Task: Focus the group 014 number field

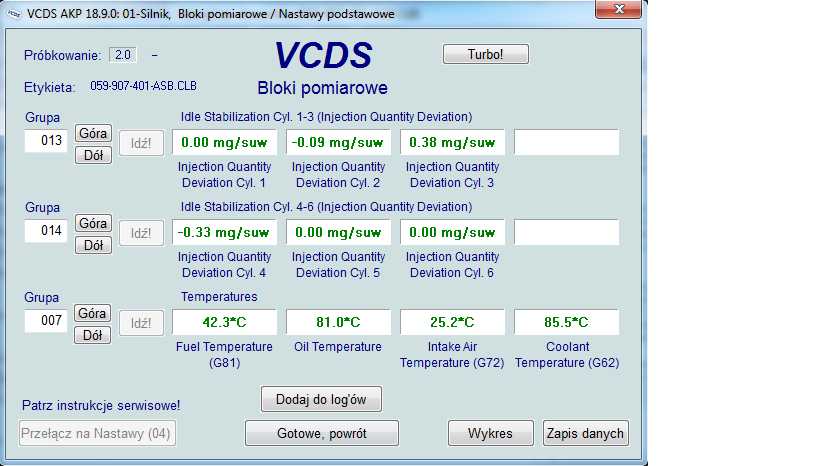Action: pos(46,230)
